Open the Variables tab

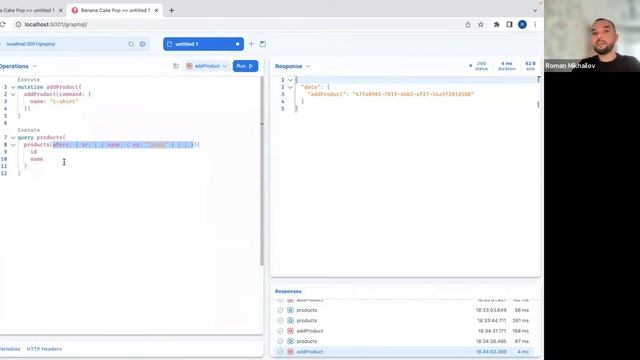10,349
